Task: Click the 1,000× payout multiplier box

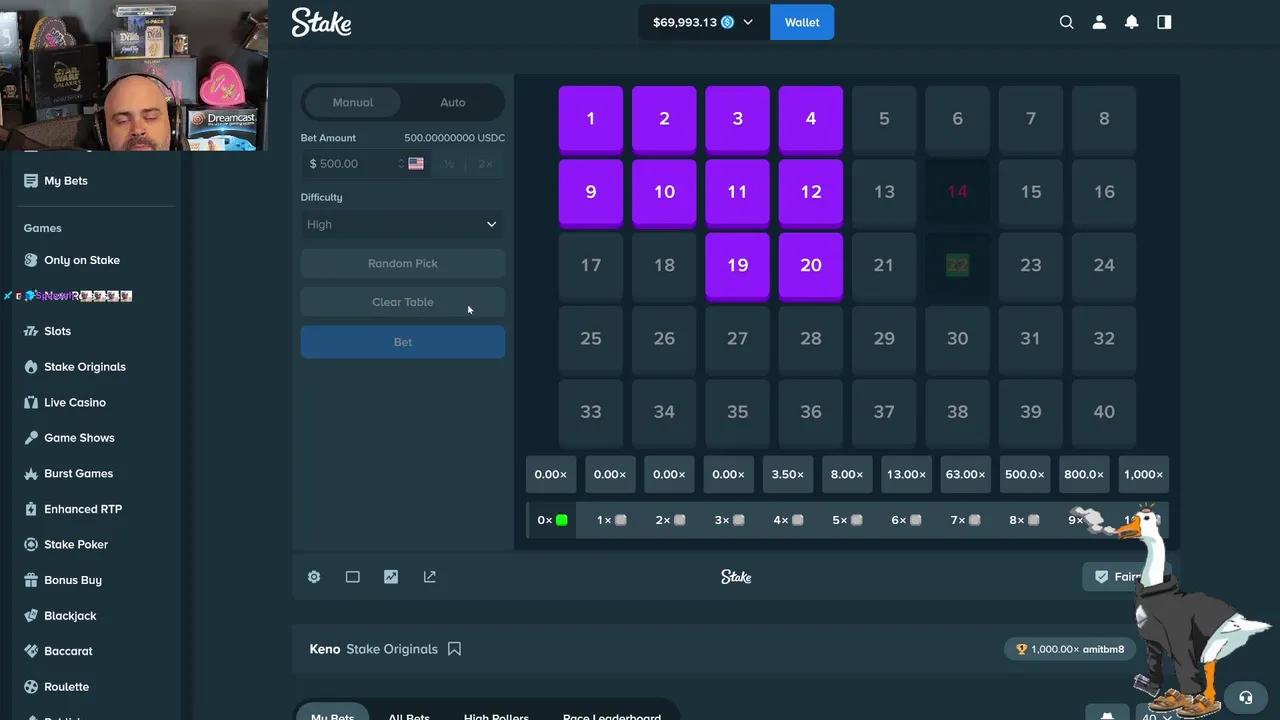Action: tap(1143, 474)
